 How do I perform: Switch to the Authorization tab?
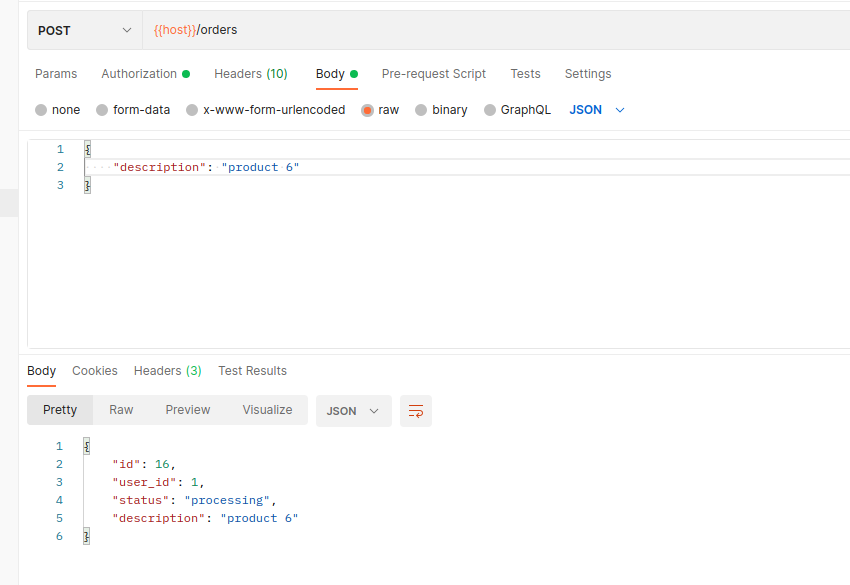pos(139,74)
